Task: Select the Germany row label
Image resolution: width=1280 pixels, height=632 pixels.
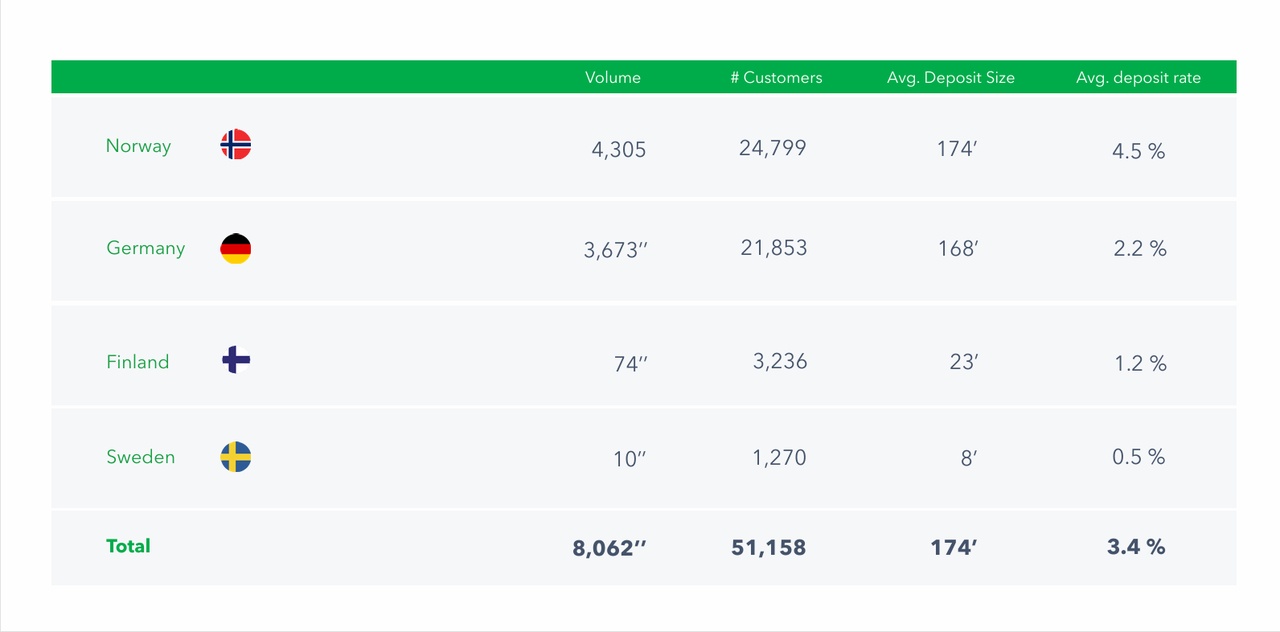Action: point(146,248)
